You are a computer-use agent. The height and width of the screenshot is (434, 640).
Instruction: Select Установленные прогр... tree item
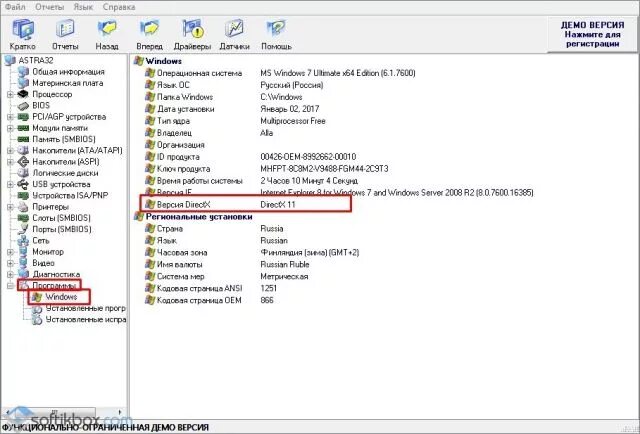click(85, 308)
